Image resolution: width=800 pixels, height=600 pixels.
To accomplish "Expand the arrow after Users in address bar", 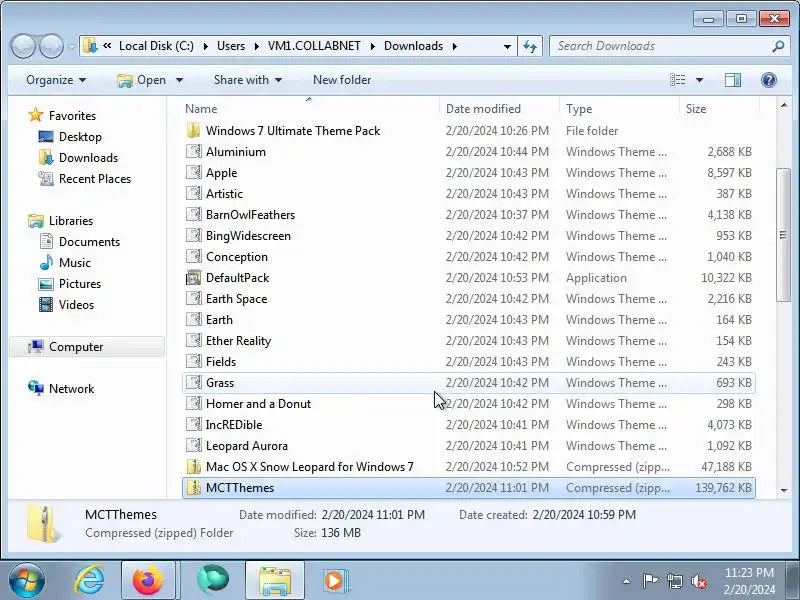I will point(256,46).
